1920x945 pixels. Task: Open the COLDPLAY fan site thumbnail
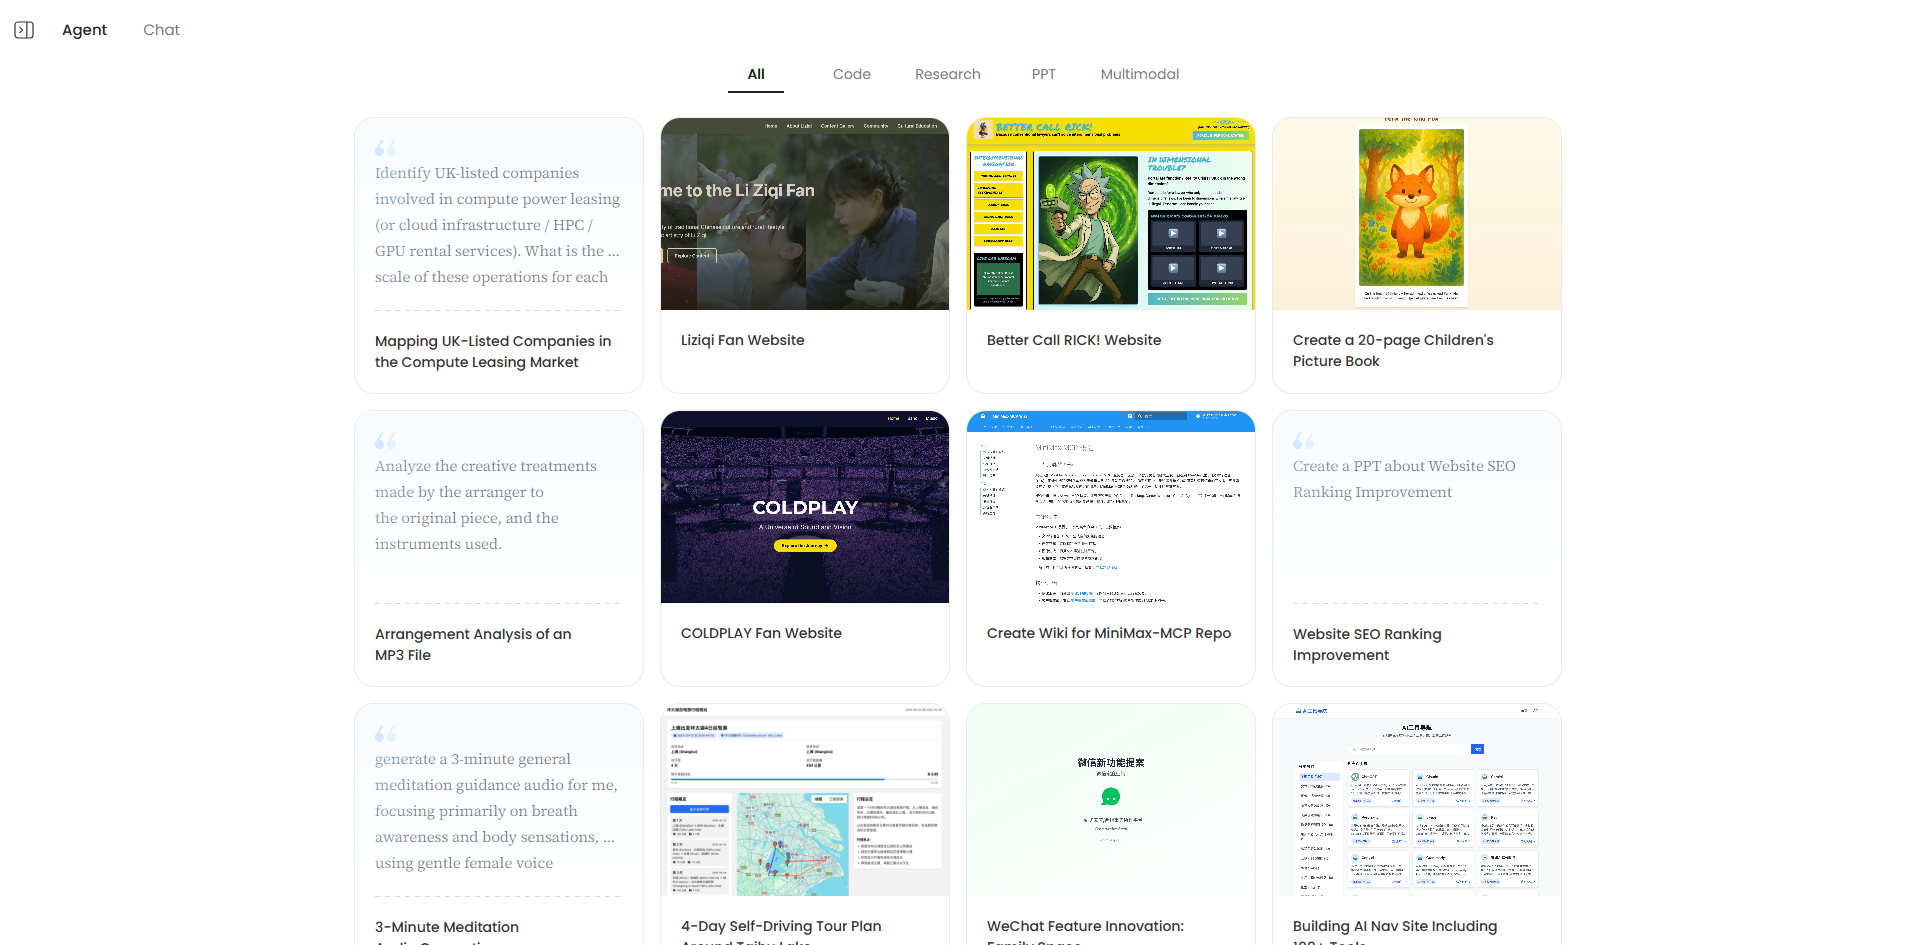coord(805,507)
